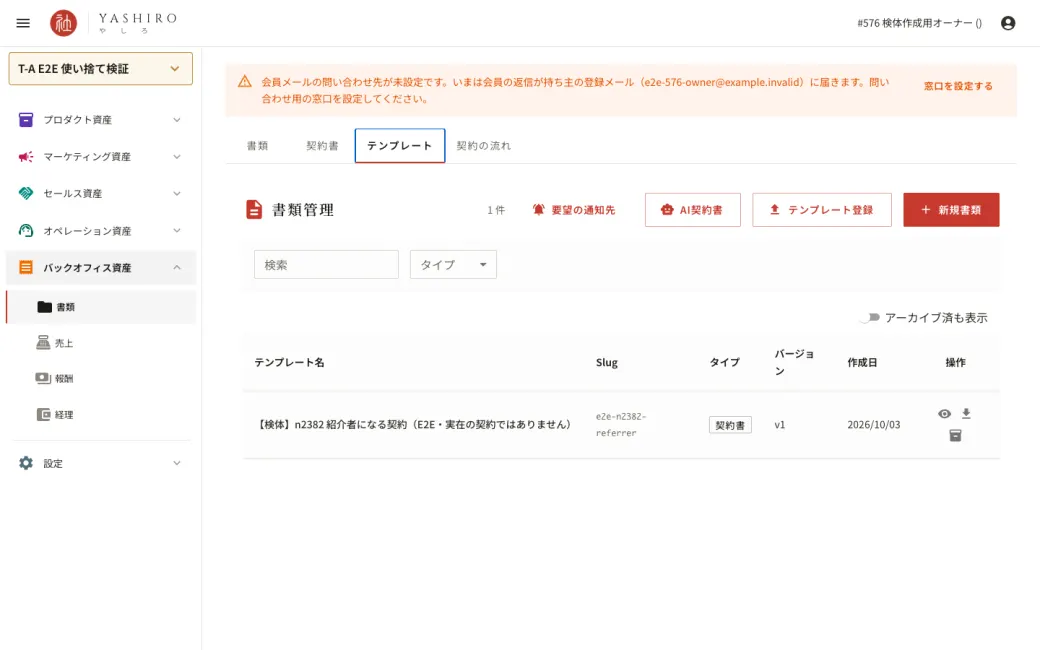
Task: Click the マーケティング資産 megaphone icon
Action: pyautogui.click(x=26, y=157)
